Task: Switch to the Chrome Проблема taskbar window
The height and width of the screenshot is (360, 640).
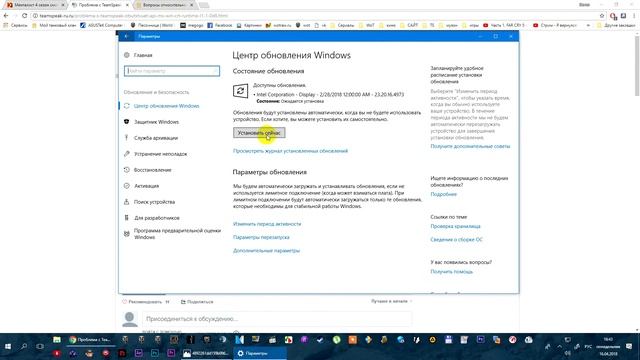Action: tap(90, 340)
